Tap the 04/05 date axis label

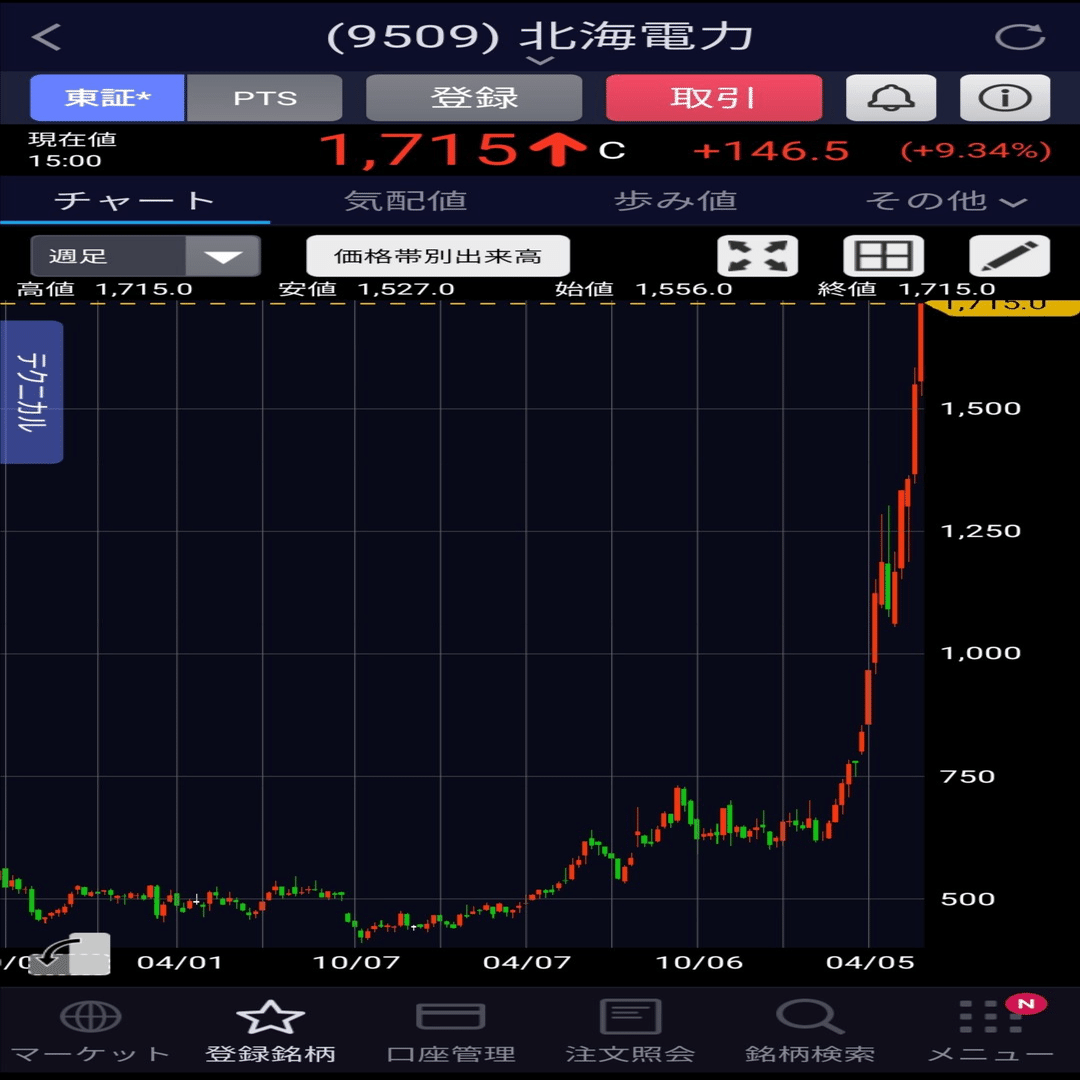[870, 962]
